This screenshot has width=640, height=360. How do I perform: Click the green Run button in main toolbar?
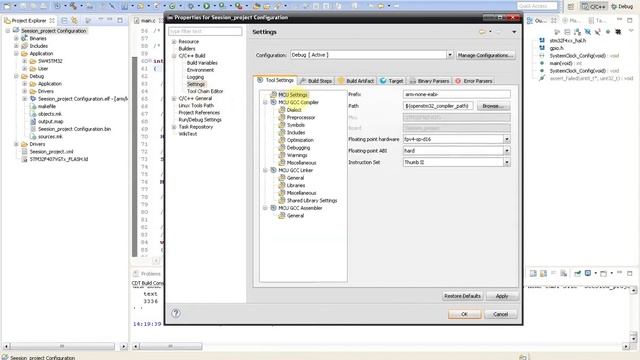point(207,6)
